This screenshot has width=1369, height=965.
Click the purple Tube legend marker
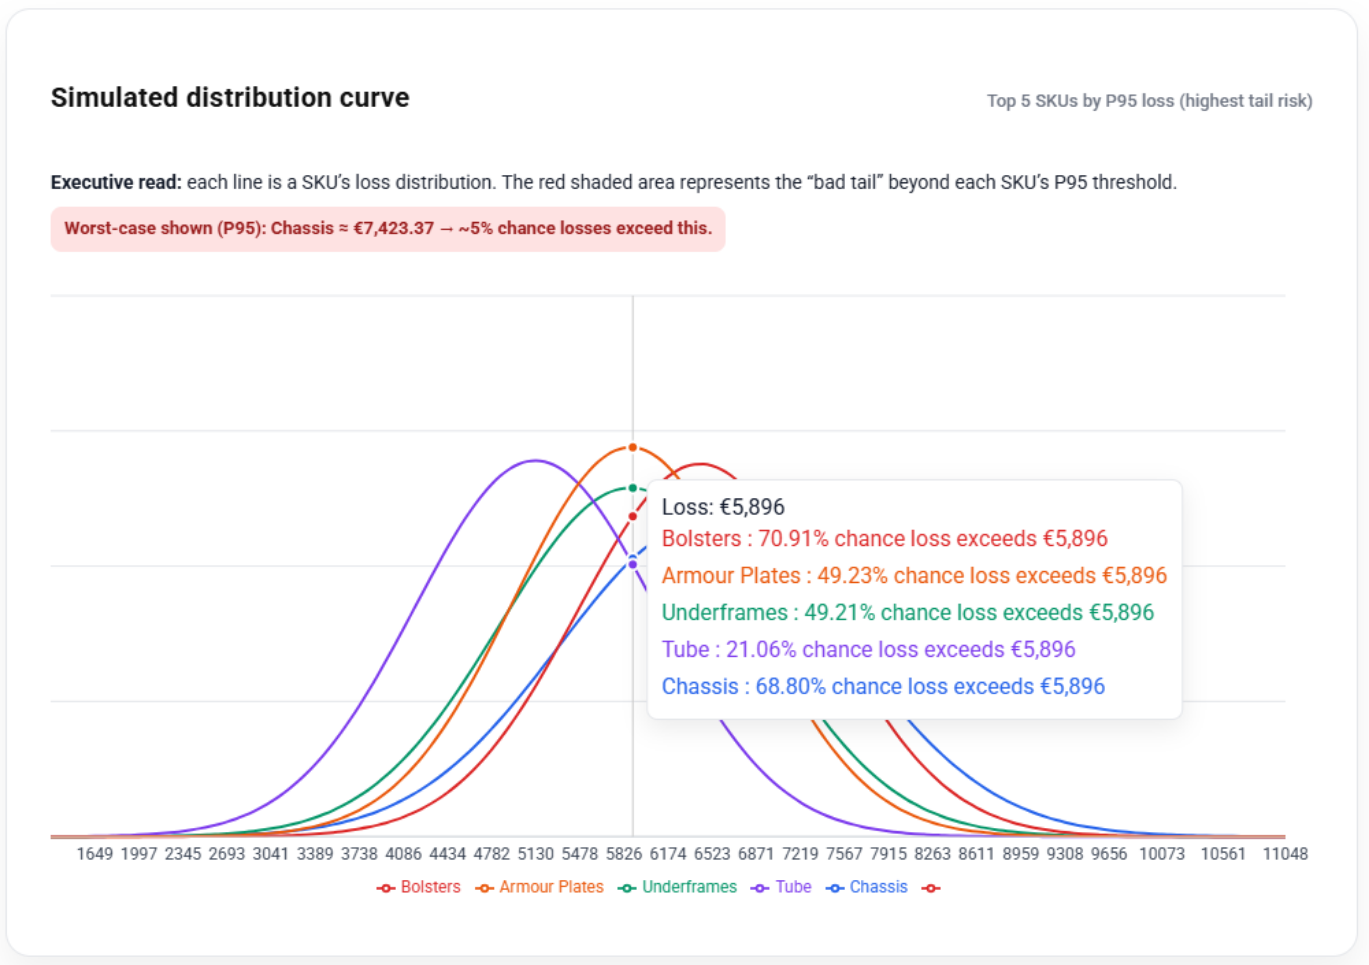(x=761, y=888)
